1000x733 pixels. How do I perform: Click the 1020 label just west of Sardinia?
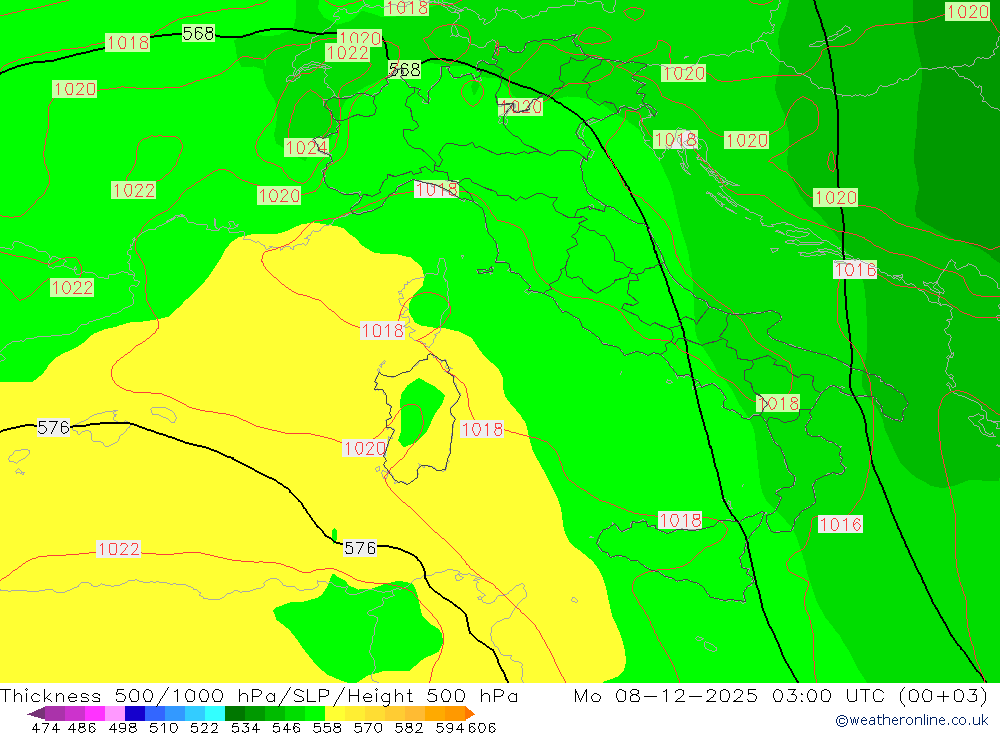364,448
